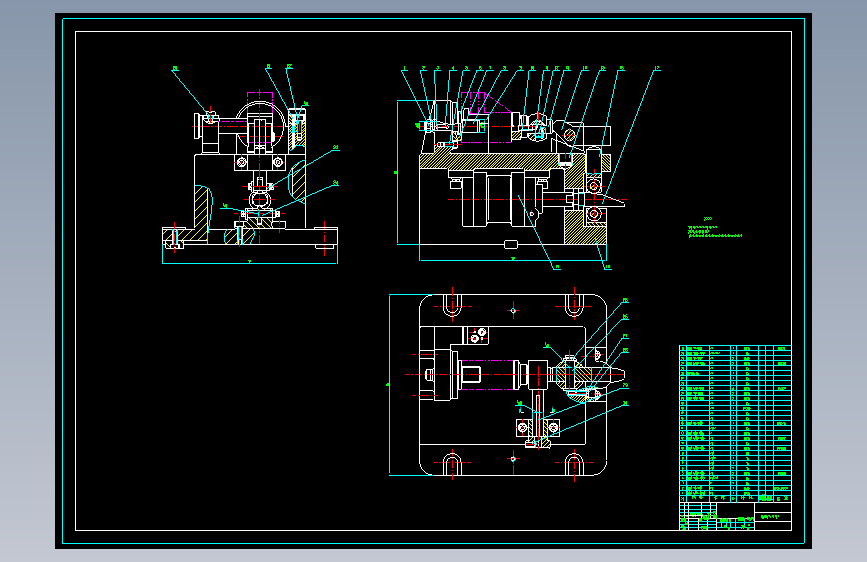Click the left side elevation view of the fixture

250,165
